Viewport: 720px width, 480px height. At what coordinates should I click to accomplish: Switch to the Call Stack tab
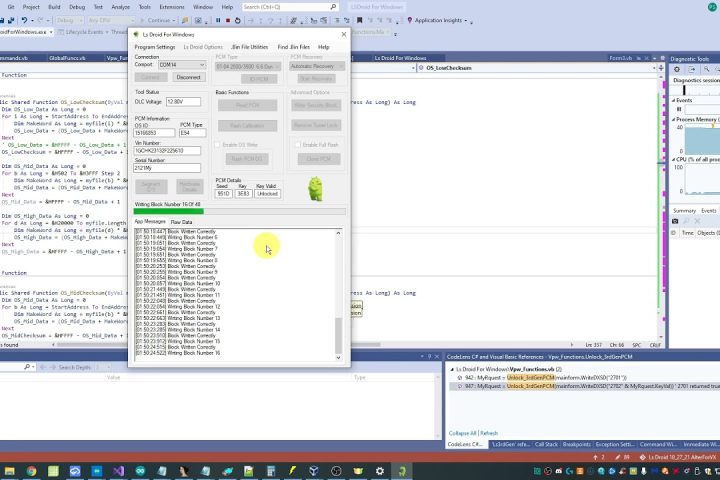coord(546,445)
